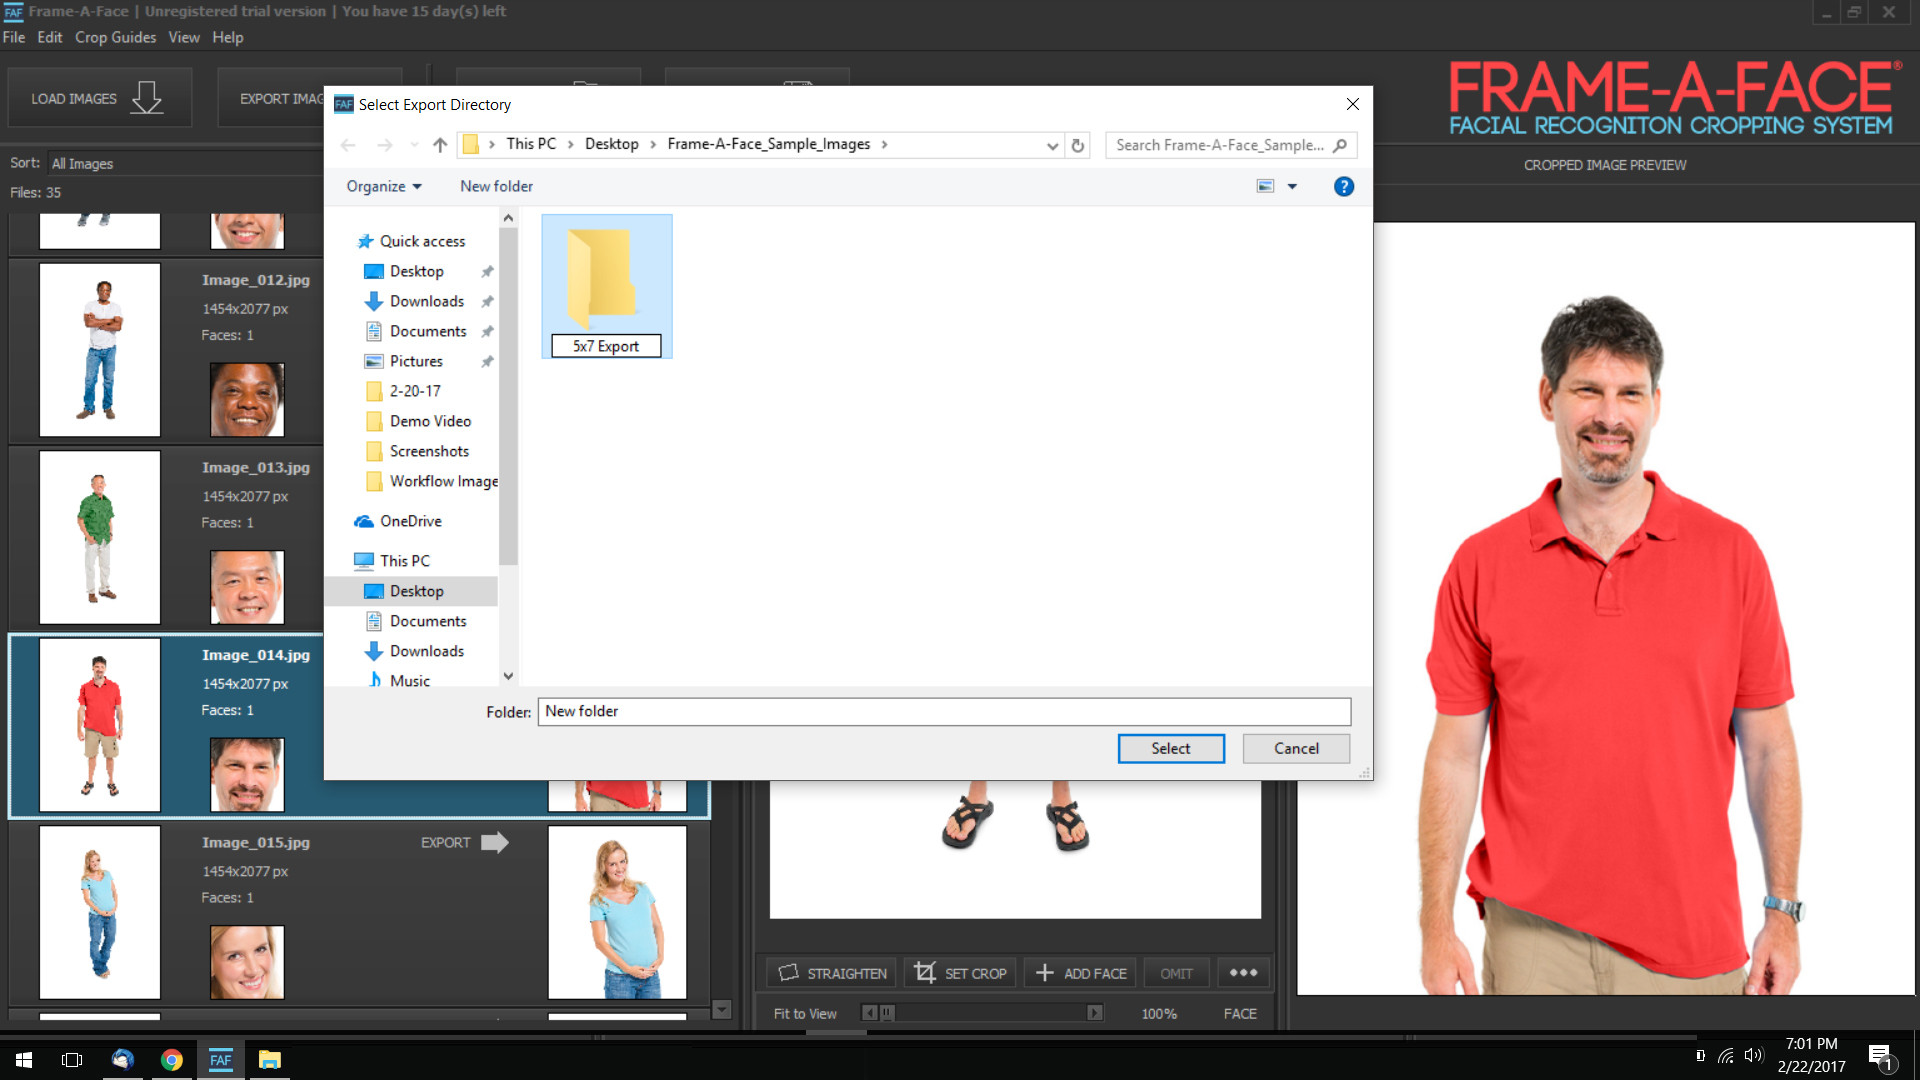The height and width of the screenshot is (1080, 1920).
Task: Click the Straighten tool icon
Action: pos(788,973)
